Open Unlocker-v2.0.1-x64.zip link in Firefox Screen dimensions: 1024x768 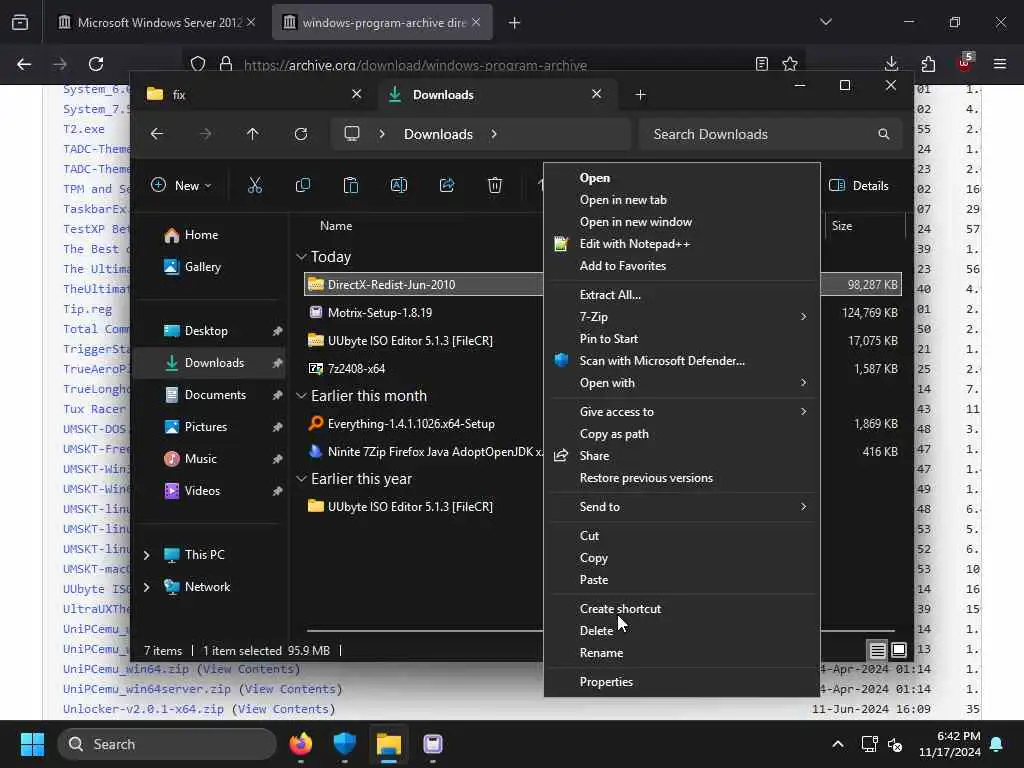(x=144, y=709)
